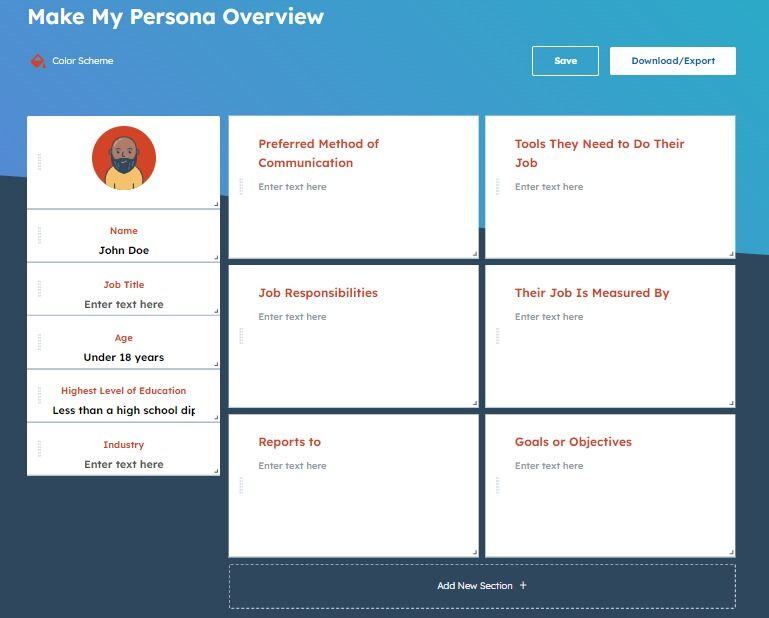Open the Highest Level of Education selection
Screen dimensions: 769x618
coord(124,410)
